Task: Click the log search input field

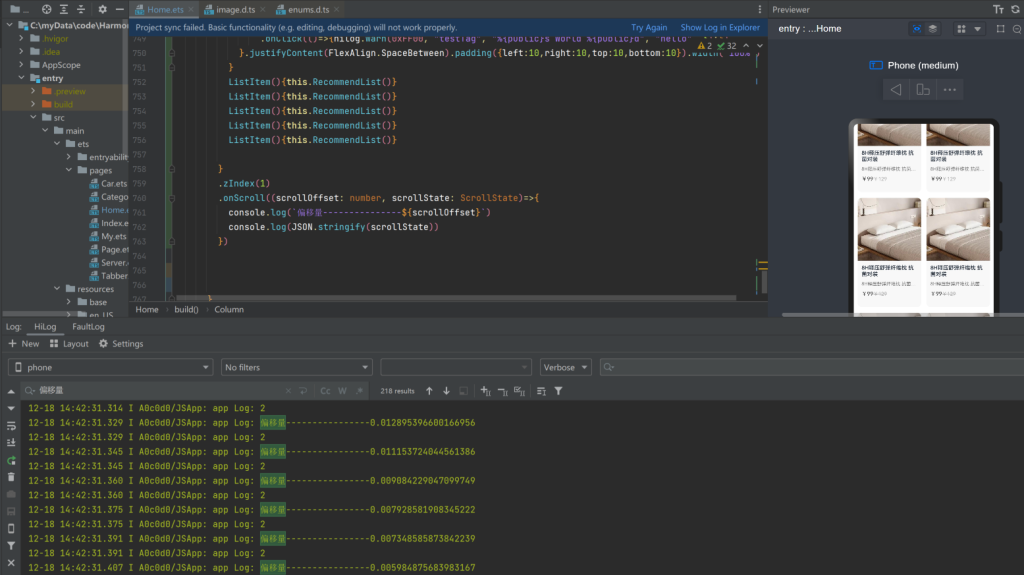Action: pos(160,391)
